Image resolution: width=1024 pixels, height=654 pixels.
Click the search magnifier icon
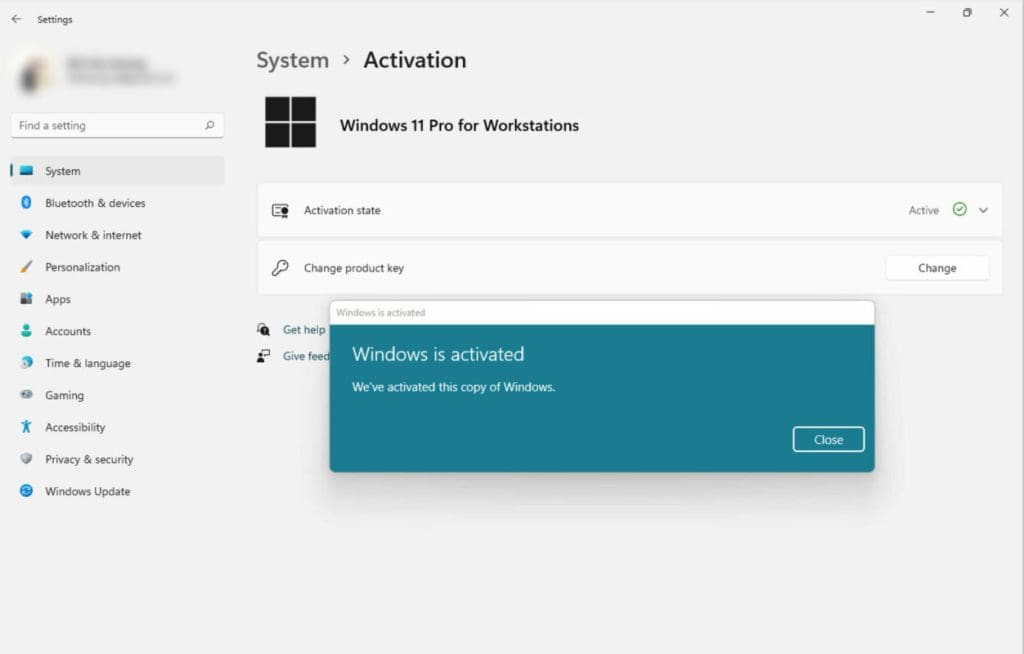(210, 125)
